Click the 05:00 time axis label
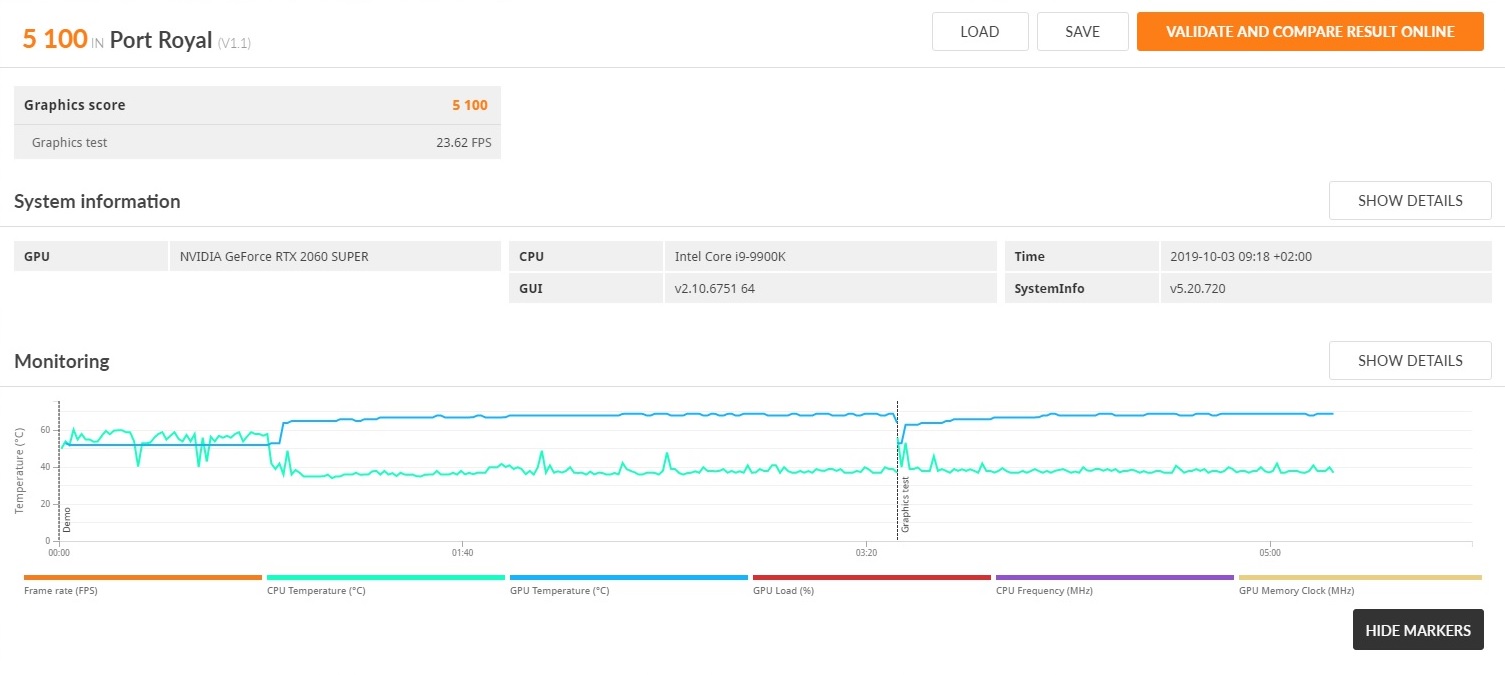 pos(1269,552)
